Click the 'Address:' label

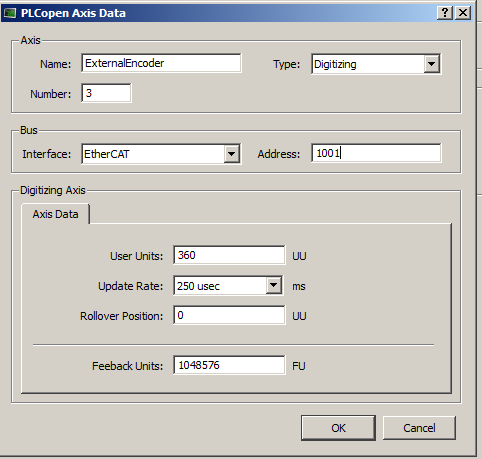click(279, 154)
